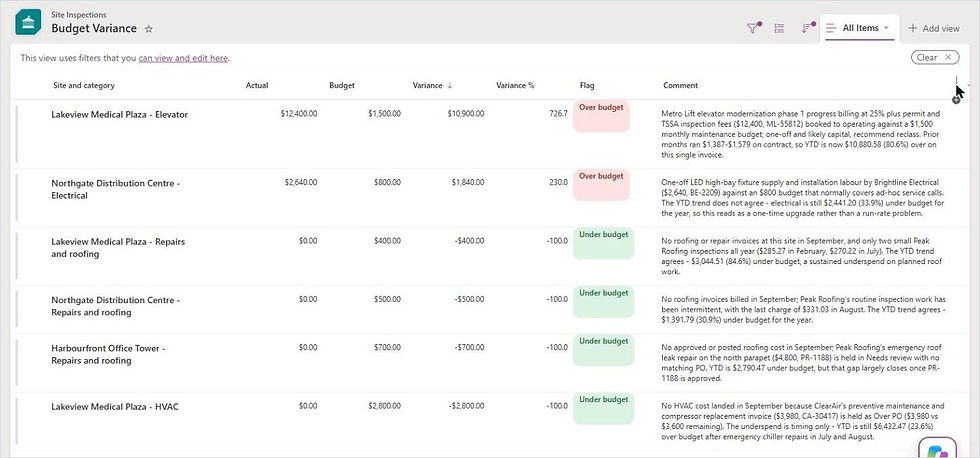The width and height of the screenshot is (980, 458).
Task: Click the Comment column header
Action: (681, 86)
